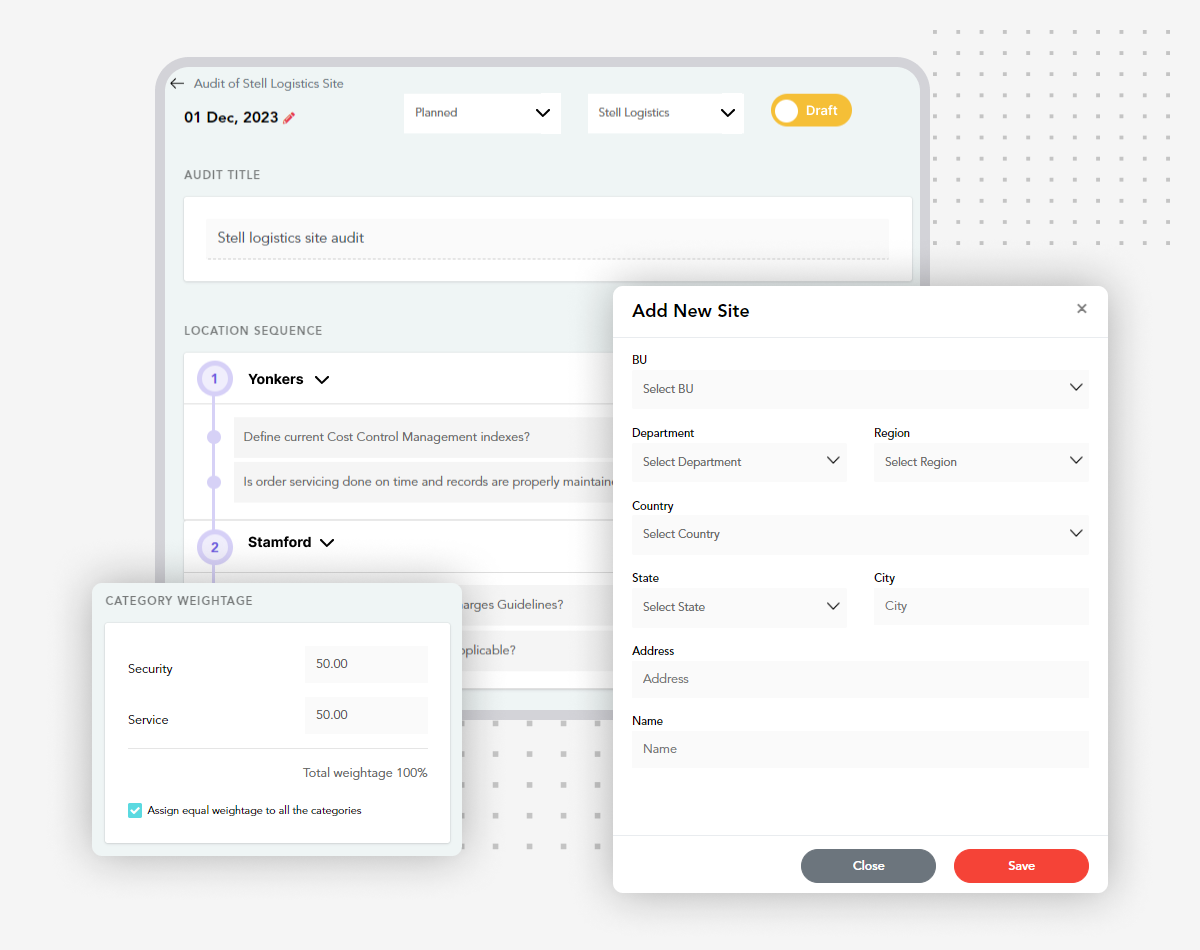Save the new site
The height and width of the screenshot is (950, 1200).
[x=1021, y=866]
